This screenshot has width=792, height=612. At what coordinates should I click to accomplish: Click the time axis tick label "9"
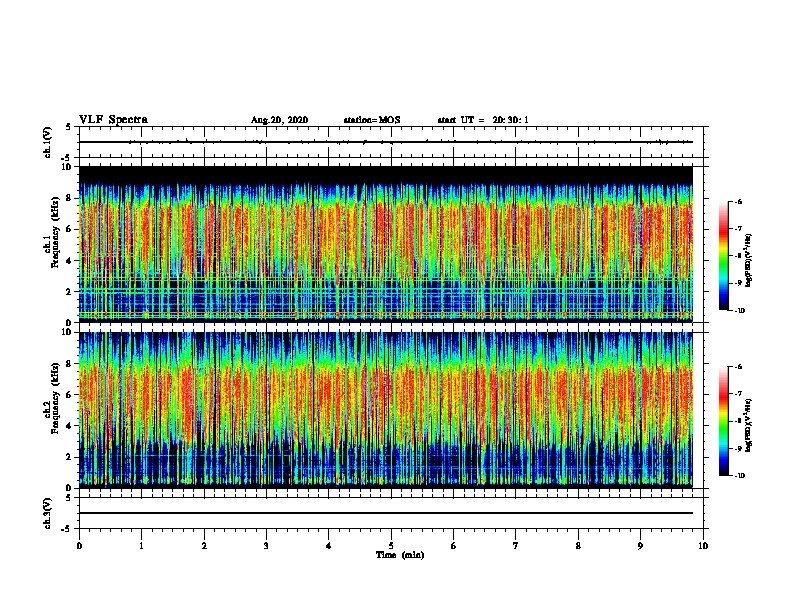(x=640, y=546)
